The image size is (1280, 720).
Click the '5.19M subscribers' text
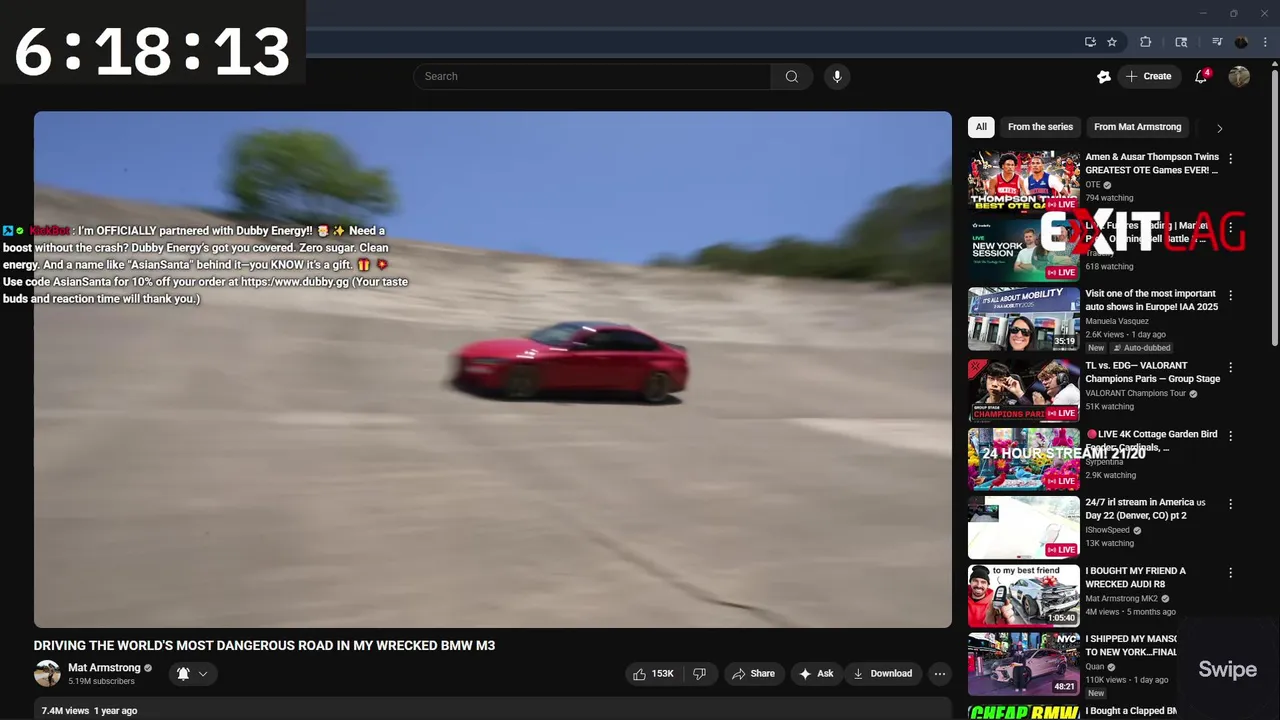[101, 682]
